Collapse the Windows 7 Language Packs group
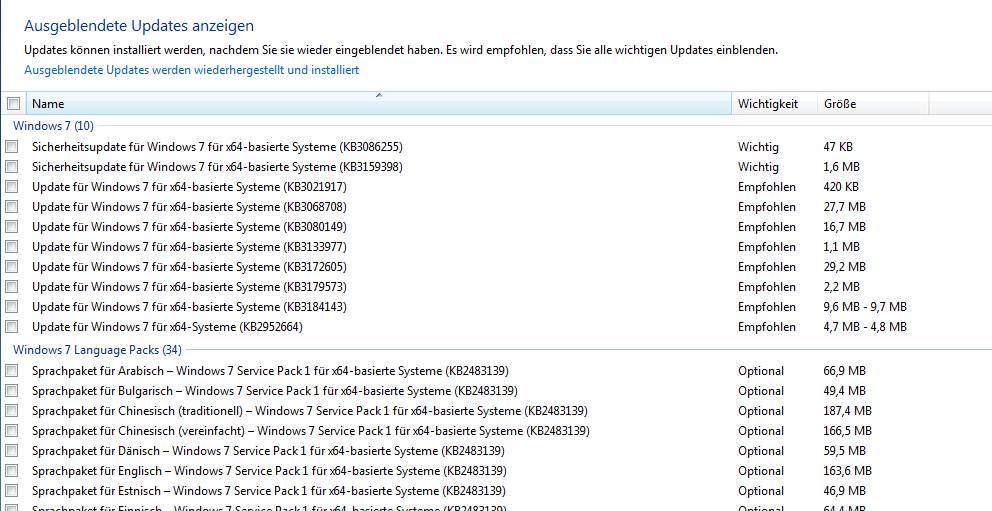Image resolution: width=992 pixels, height=511 pixels. [96, 350]
